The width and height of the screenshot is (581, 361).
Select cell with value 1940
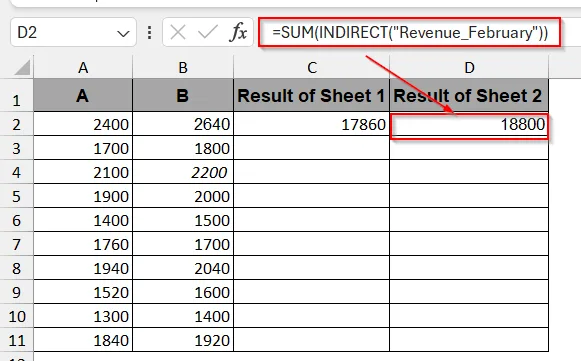click(x=83, y=268)
